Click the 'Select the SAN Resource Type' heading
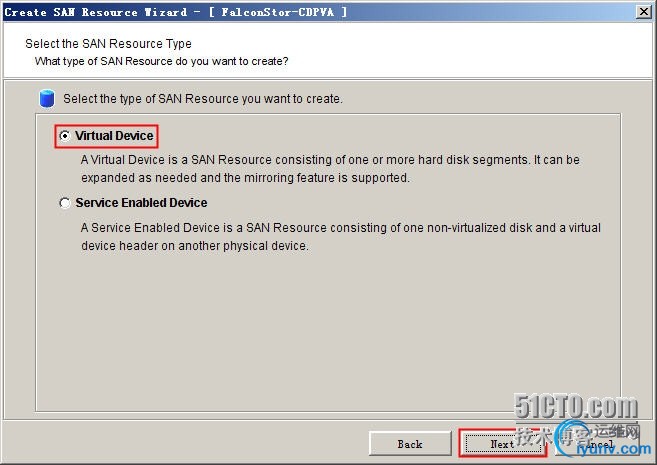The height and width of the screenshot is (465, 657). pos(108,44)
